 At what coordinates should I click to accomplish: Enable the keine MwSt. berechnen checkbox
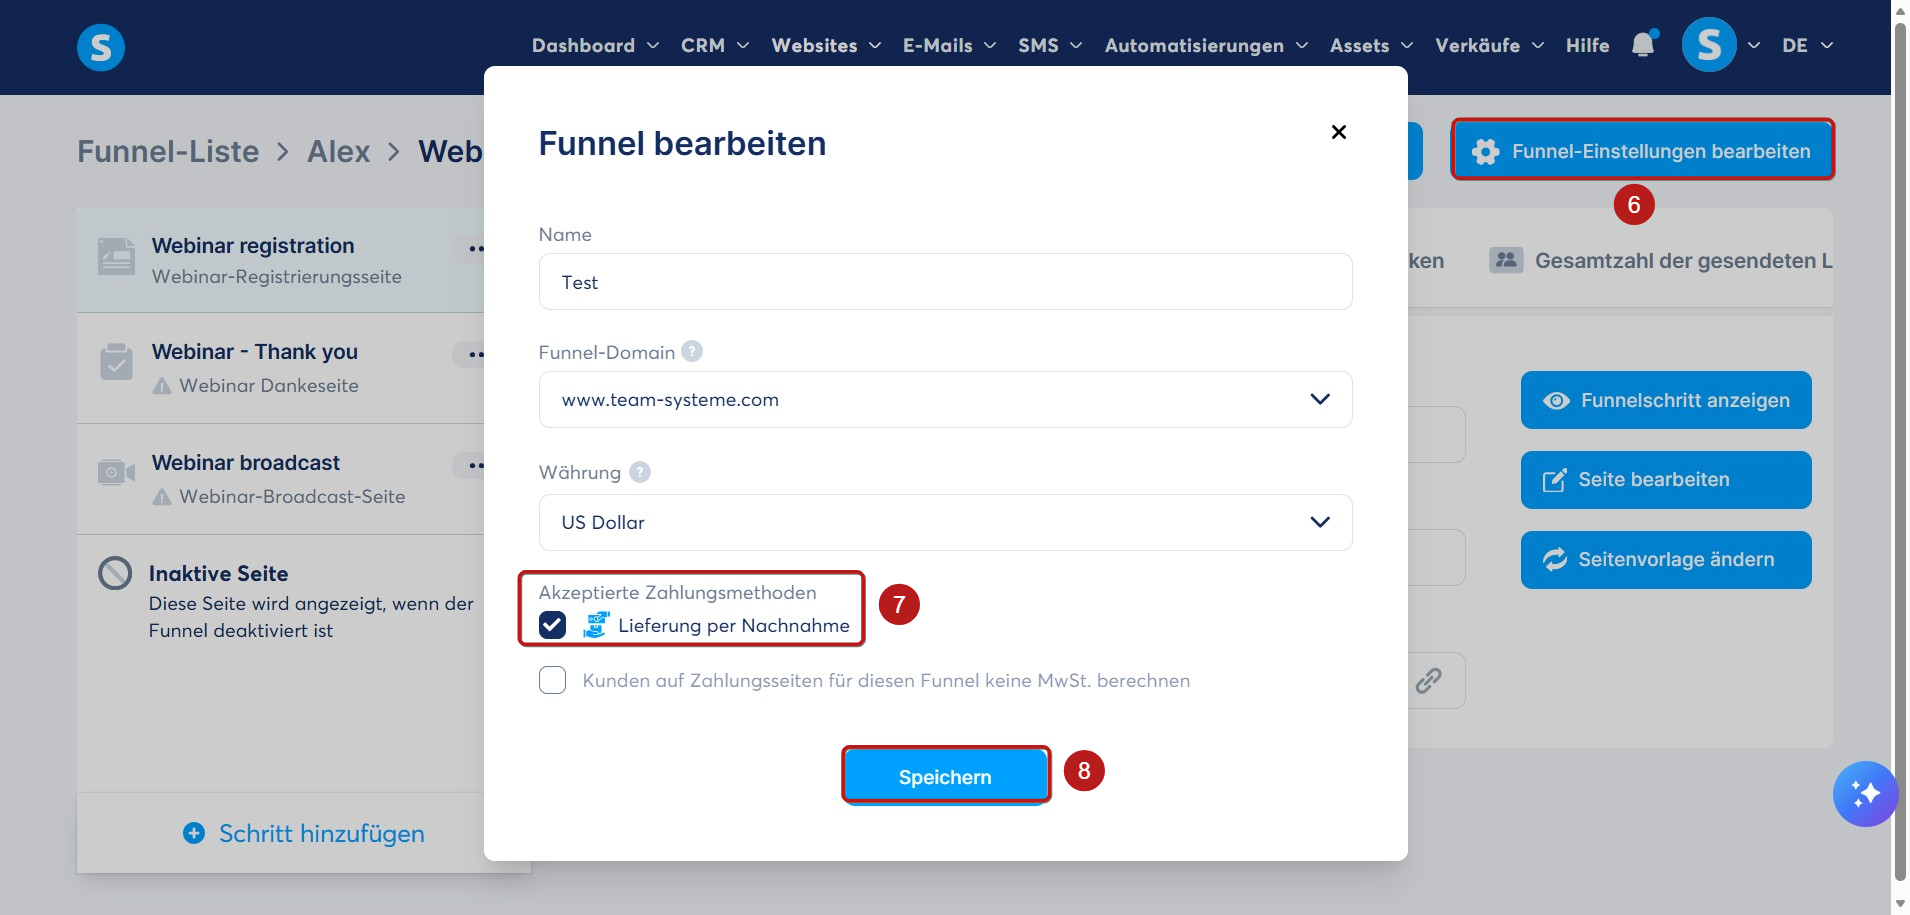[x=552, y=680]
